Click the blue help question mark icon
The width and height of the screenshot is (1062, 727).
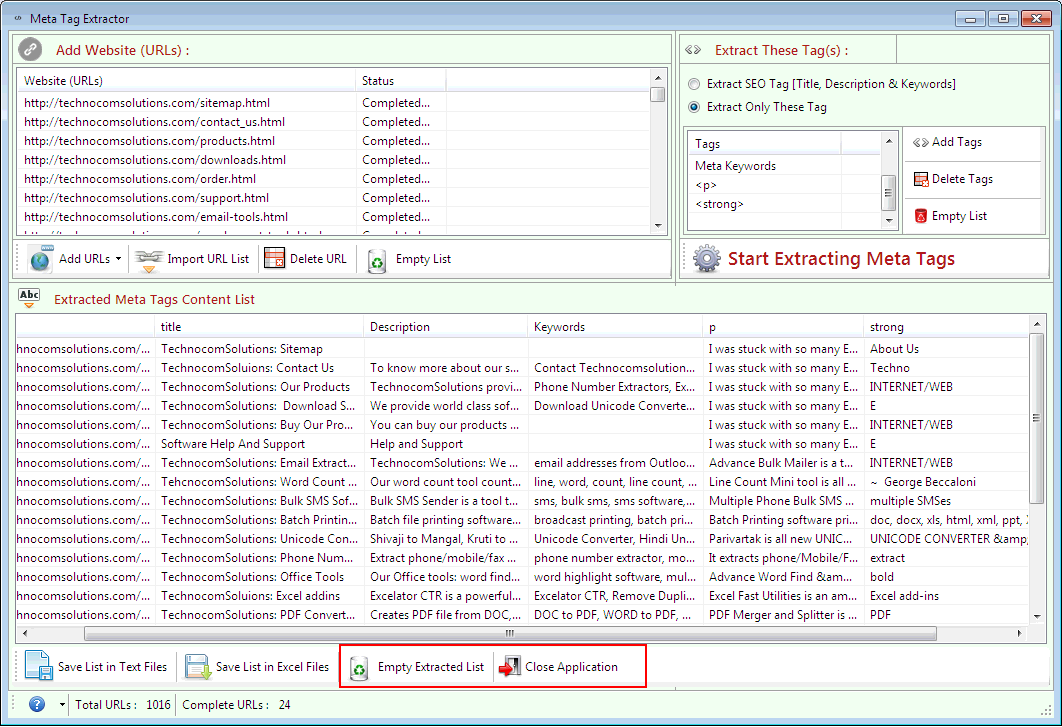click(x=37, y=705)
